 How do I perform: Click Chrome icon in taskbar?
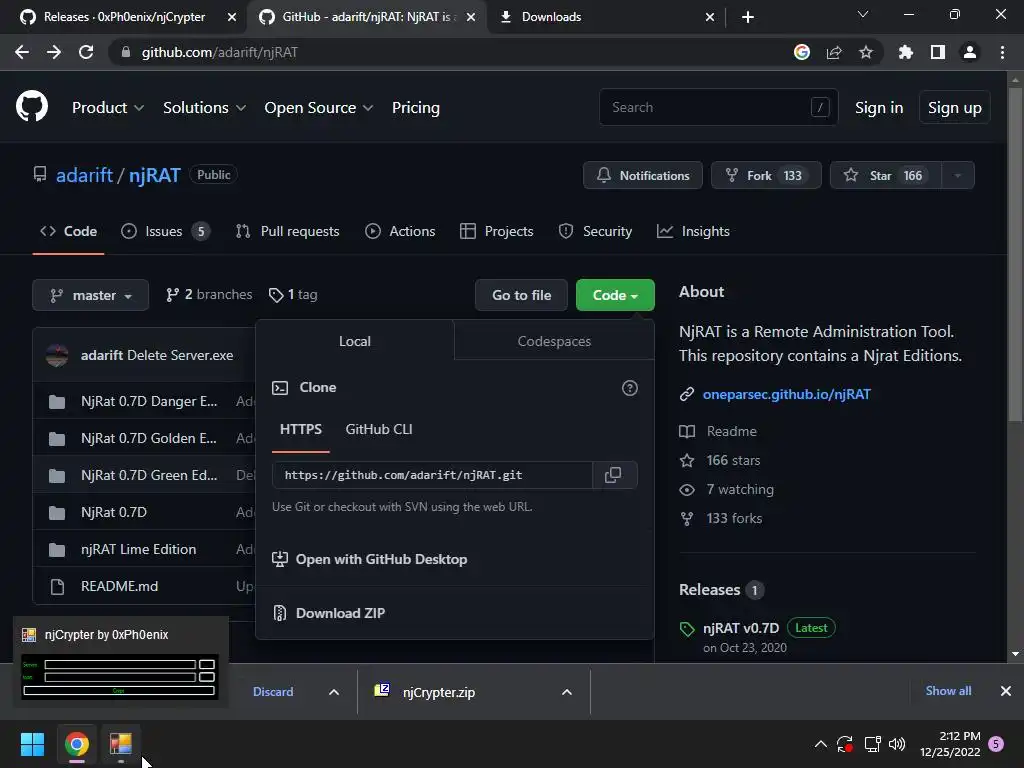click(76, 744)
